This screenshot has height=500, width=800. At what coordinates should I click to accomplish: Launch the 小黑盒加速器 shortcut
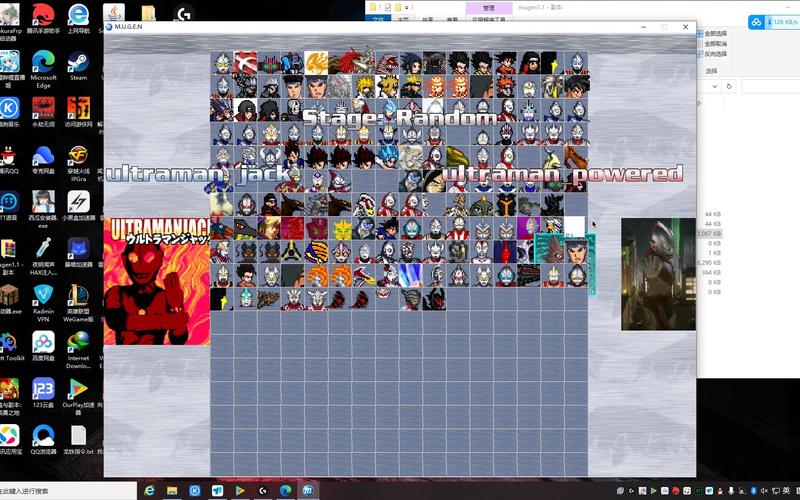(x=78, y=206)
